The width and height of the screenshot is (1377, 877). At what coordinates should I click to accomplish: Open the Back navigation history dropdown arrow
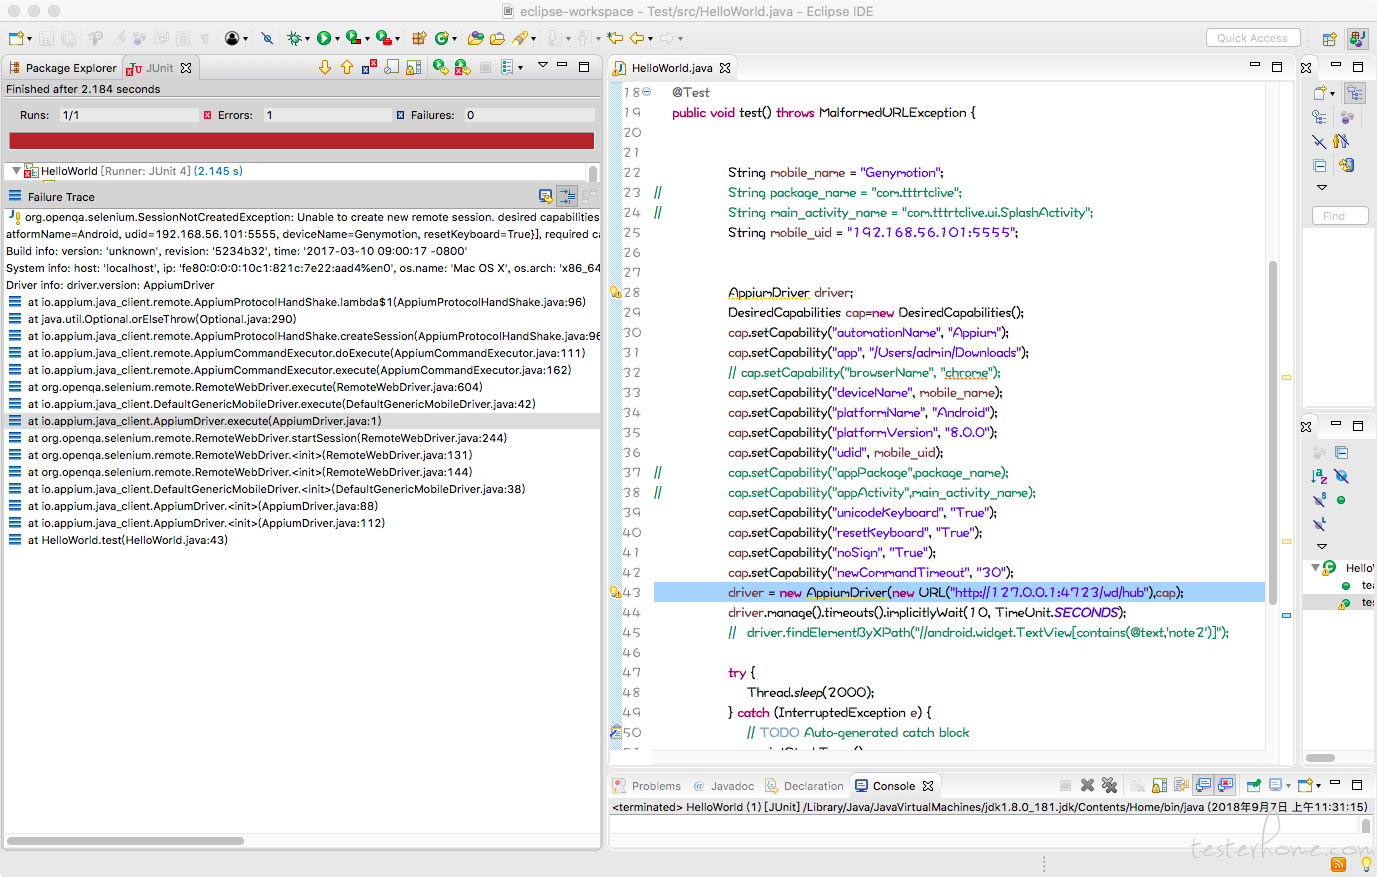click(650, 39)
